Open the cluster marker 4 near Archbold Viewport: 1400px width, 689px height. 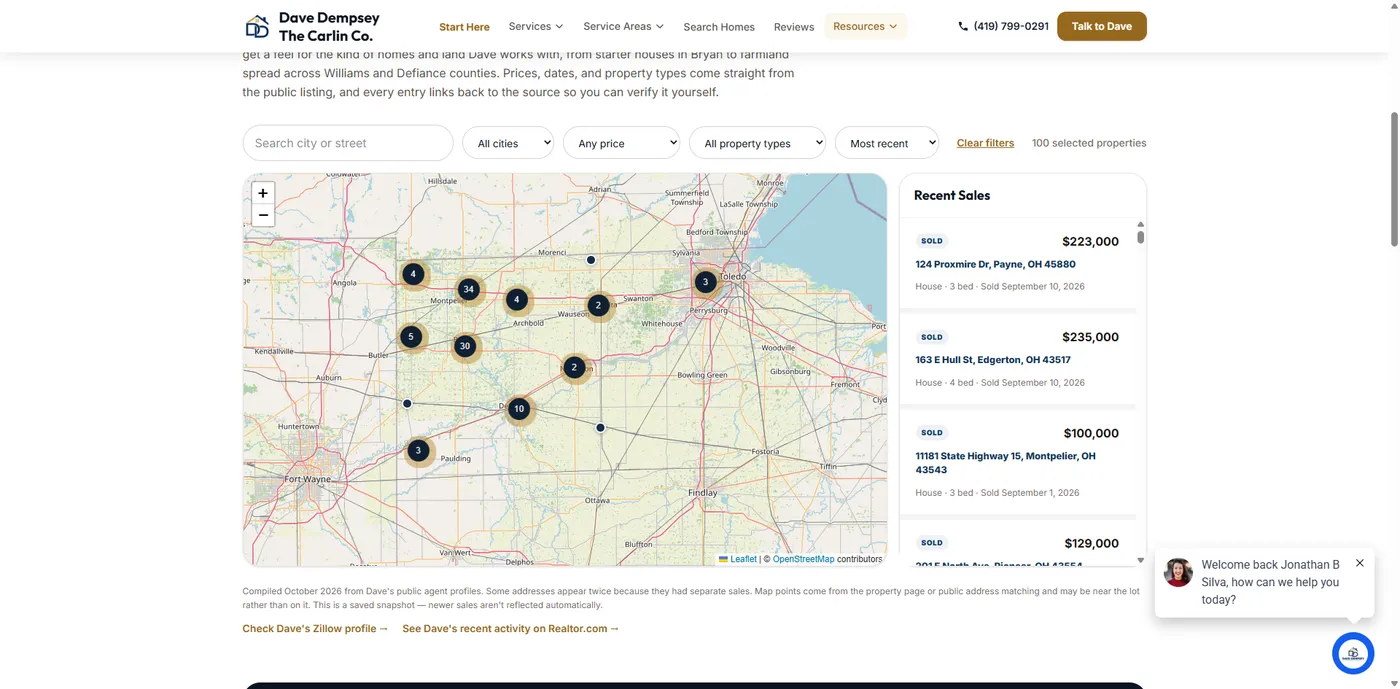coord(516,299)
